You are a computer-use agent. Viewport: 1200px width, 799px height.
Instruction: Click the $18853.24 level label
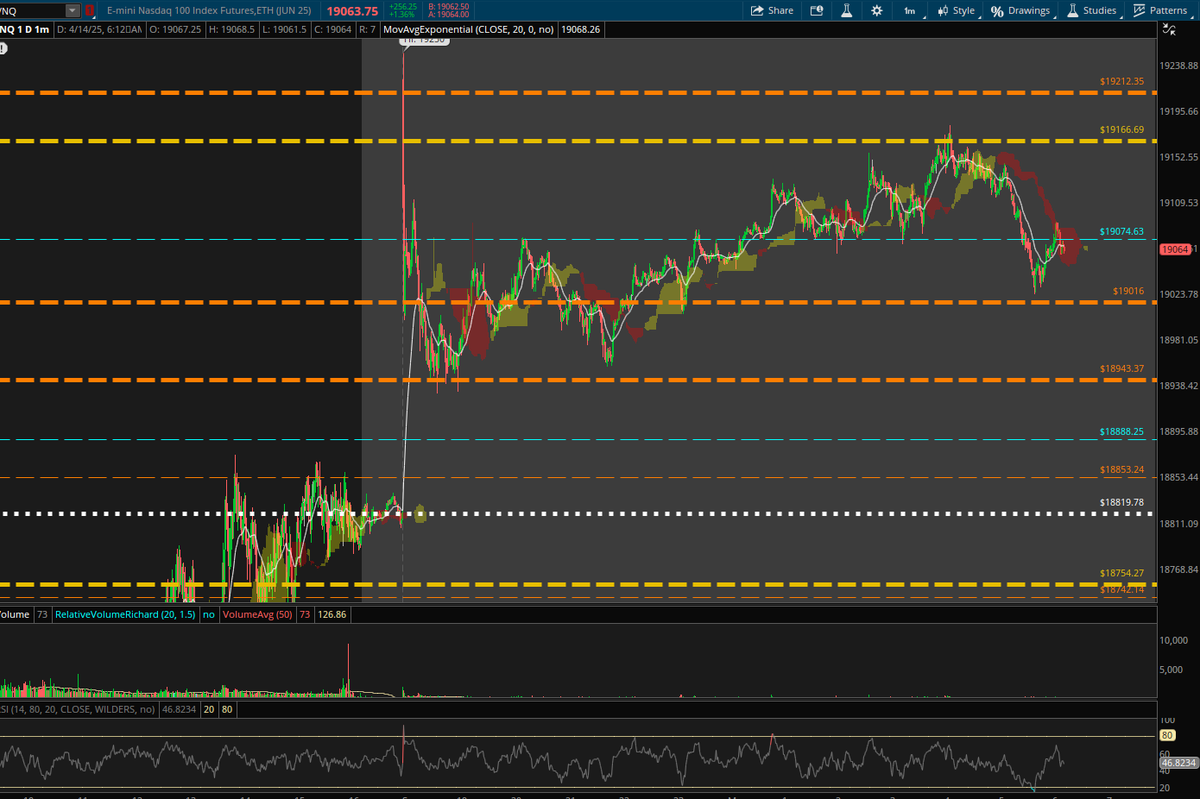point(1121,469)
